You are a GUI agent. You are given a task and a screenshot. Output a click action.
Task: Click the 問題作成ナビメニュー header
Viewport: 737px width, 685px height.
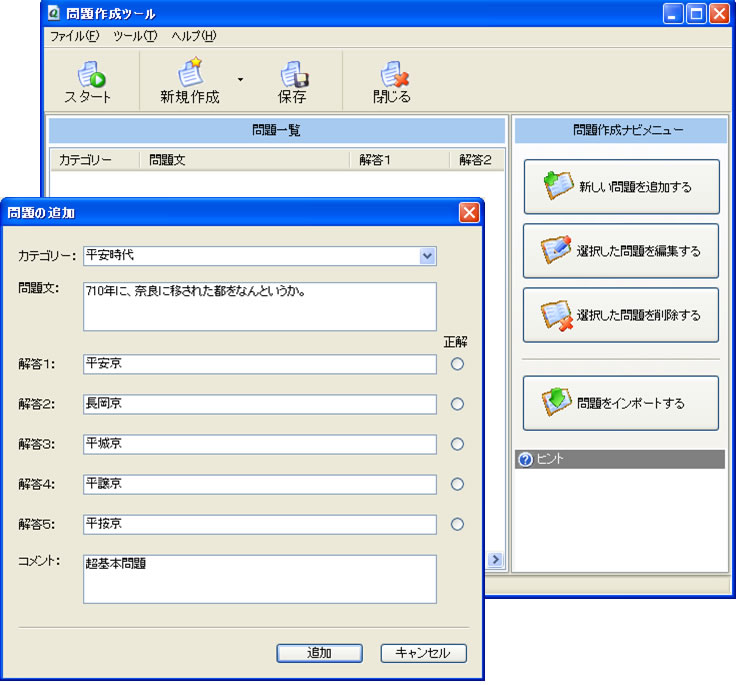[x=621, y=130]
